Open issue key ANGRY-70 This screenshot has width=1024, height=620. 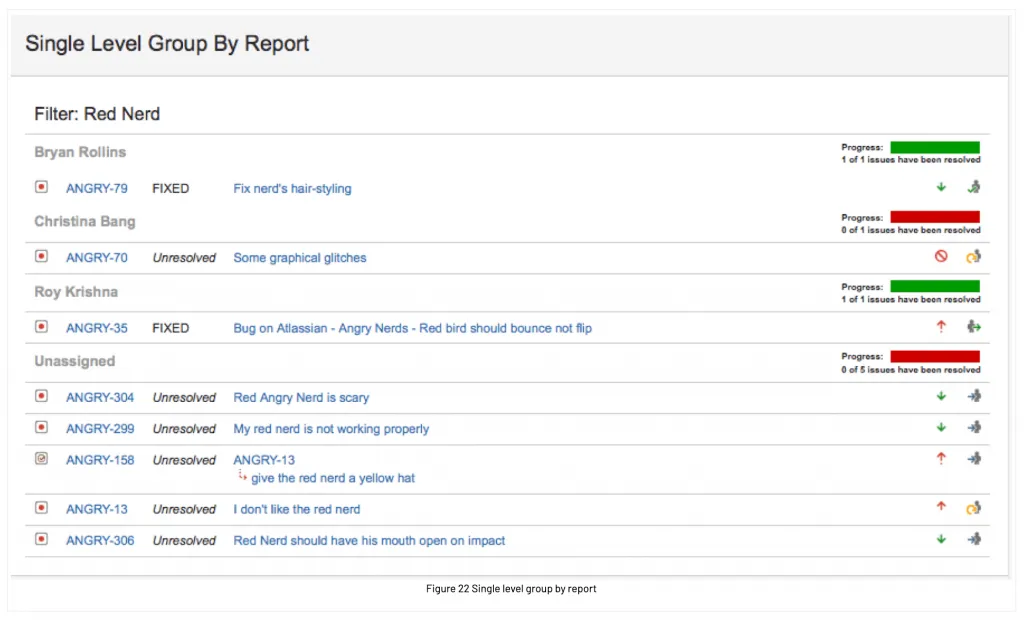pos(97,257)
